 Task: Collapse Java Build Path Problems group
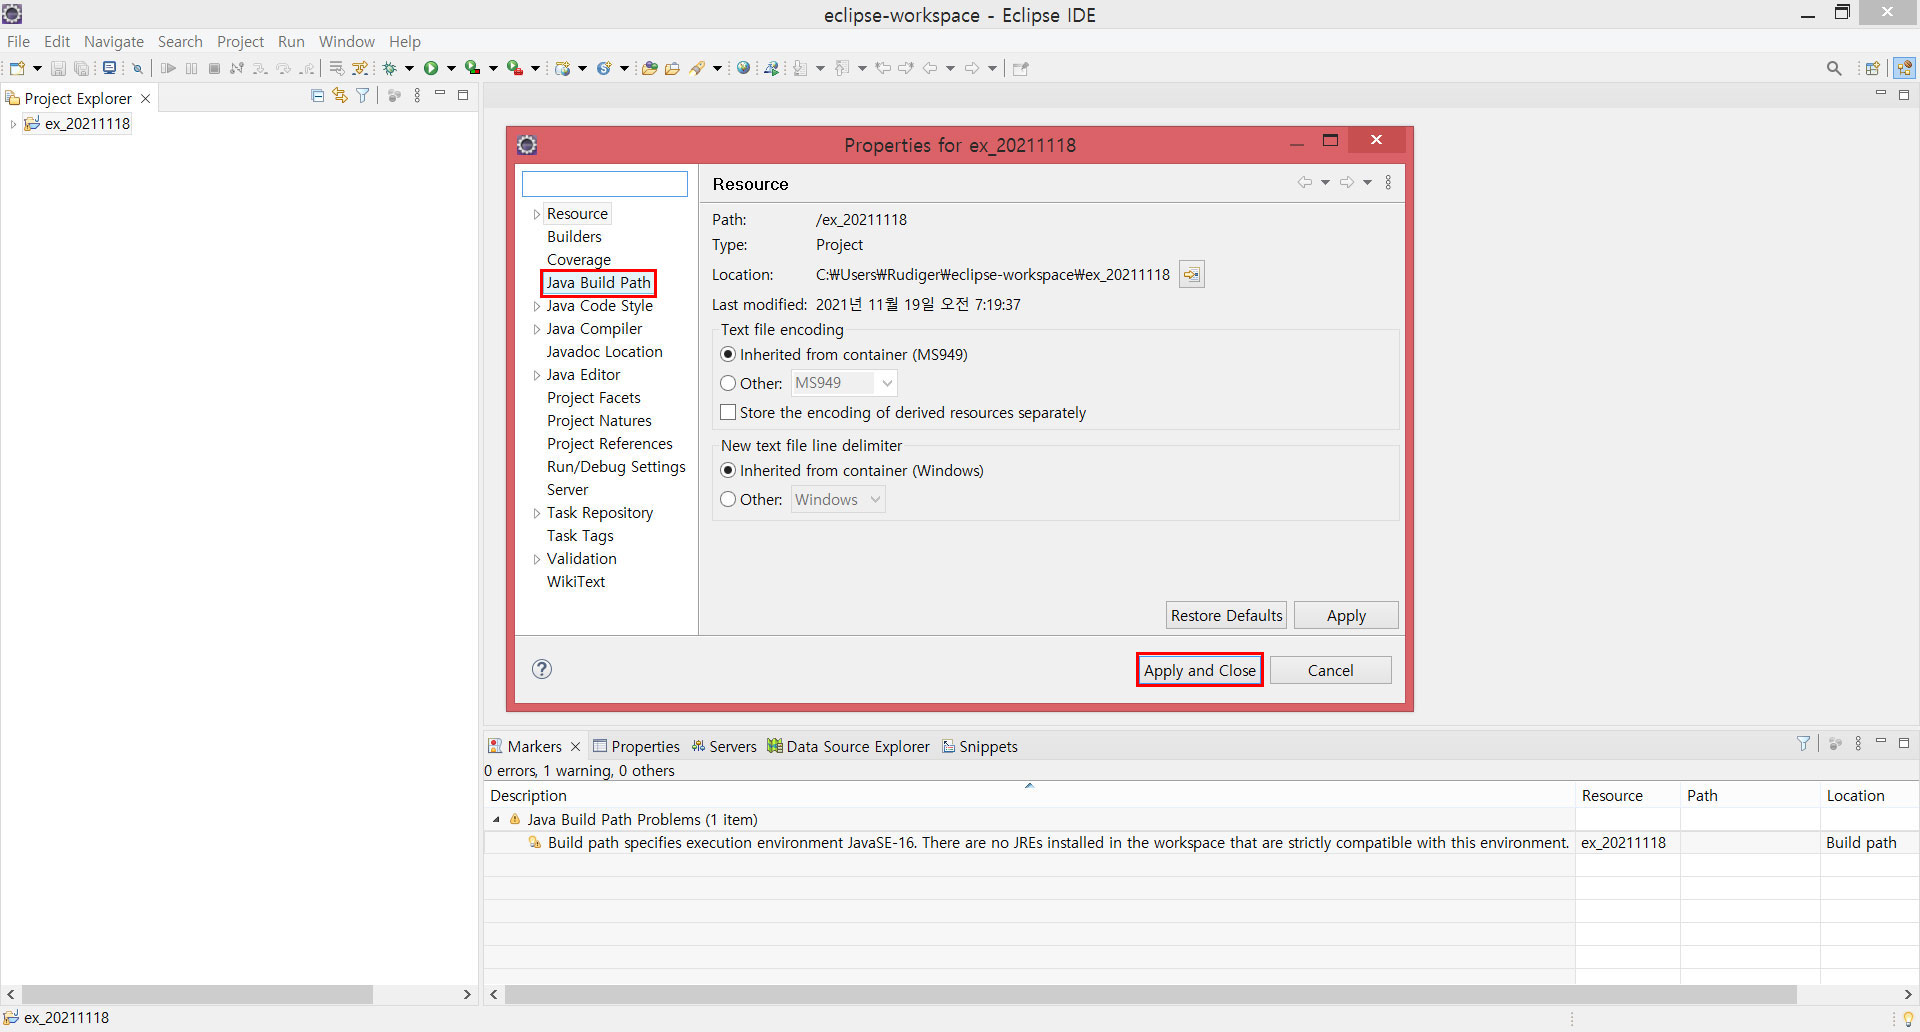(496, 819)
